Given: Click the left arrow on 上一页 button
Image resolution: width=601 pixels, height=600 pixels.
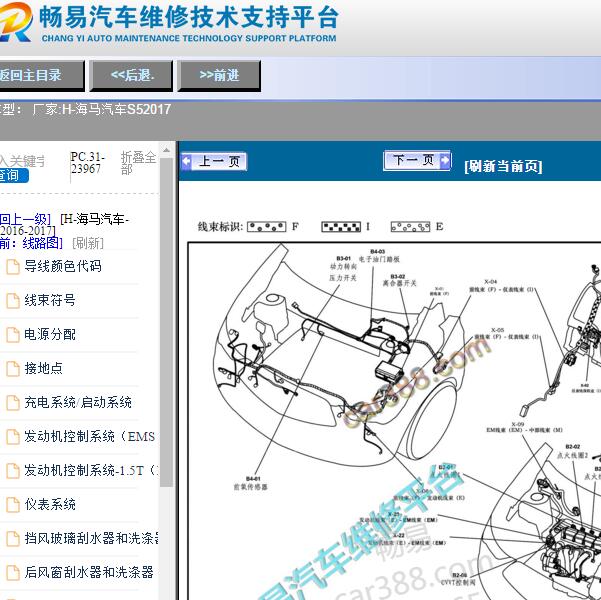Looking at the screenshot, I should [187, 161].
